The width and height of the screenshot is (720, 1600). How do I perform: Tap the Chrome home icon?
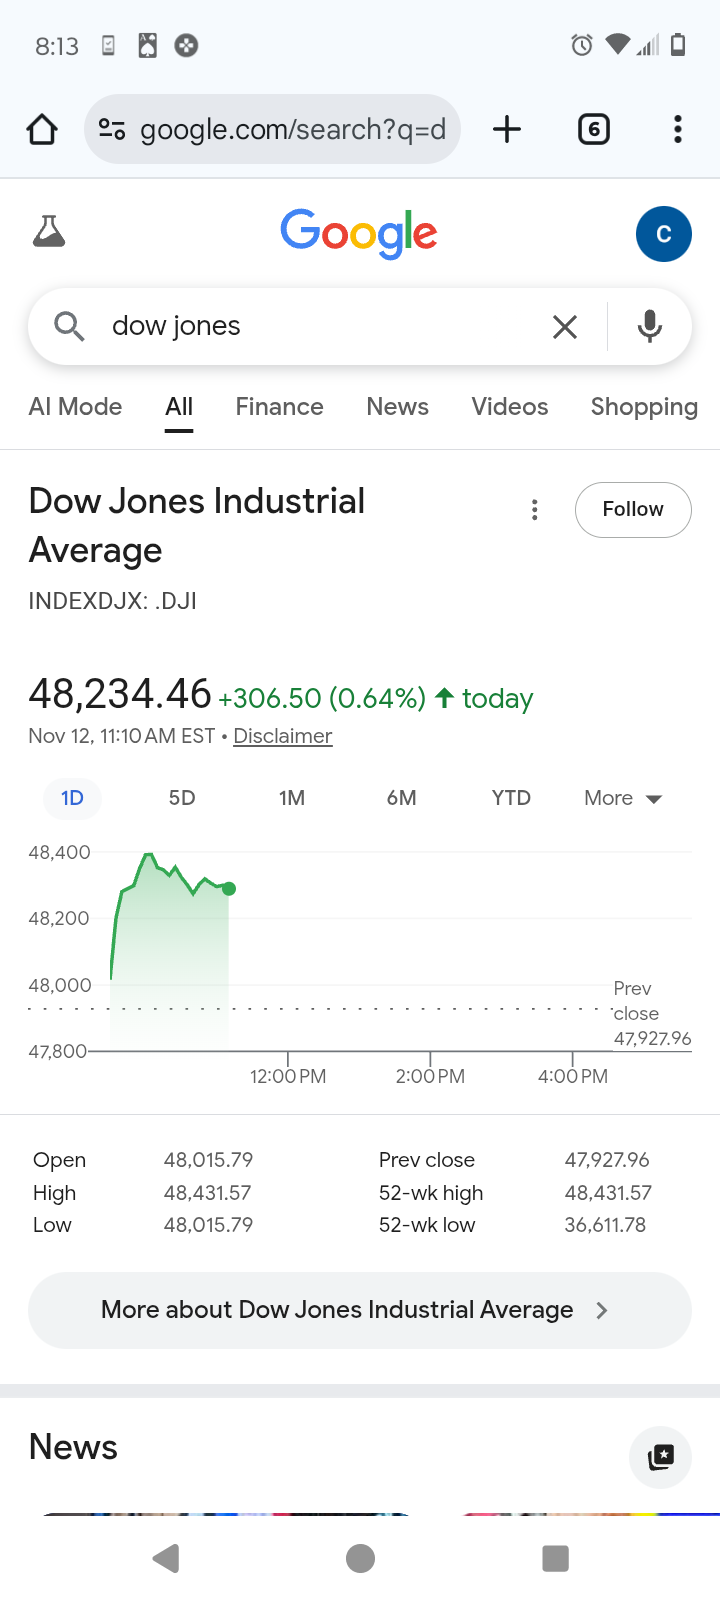click(42, 129)
